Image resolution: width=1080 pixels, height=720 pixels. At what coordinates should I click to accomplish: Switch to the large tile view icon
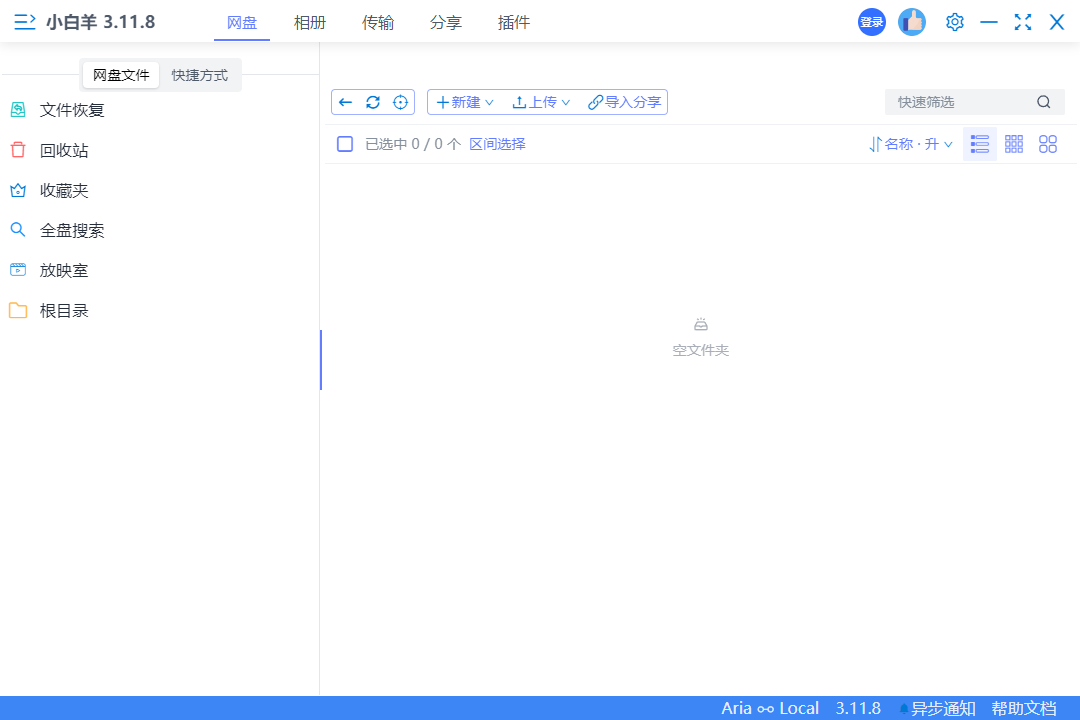[1048, 144]
